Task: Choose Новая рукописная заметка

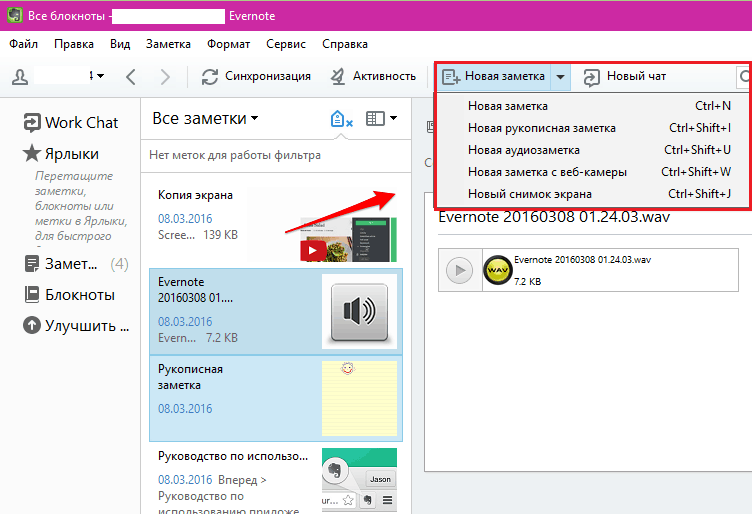Action: 593,128
